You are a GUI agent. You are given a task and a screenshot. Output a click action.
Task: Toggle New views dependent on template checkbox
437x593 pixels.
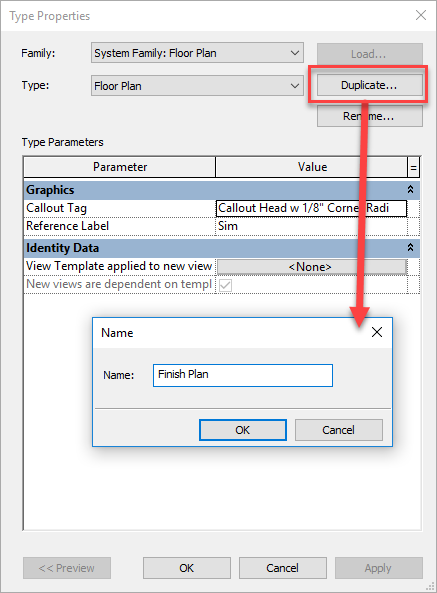tap(225, 285)
